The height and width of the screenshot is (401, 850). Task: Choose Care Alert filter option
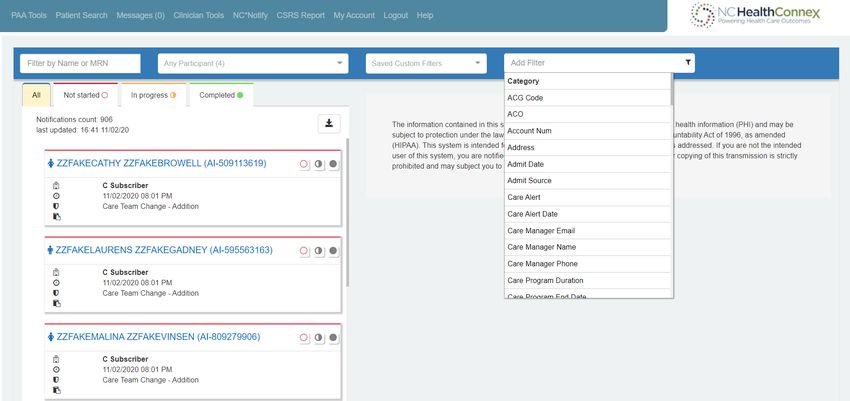pyautogui.click(x=588, y=197)
